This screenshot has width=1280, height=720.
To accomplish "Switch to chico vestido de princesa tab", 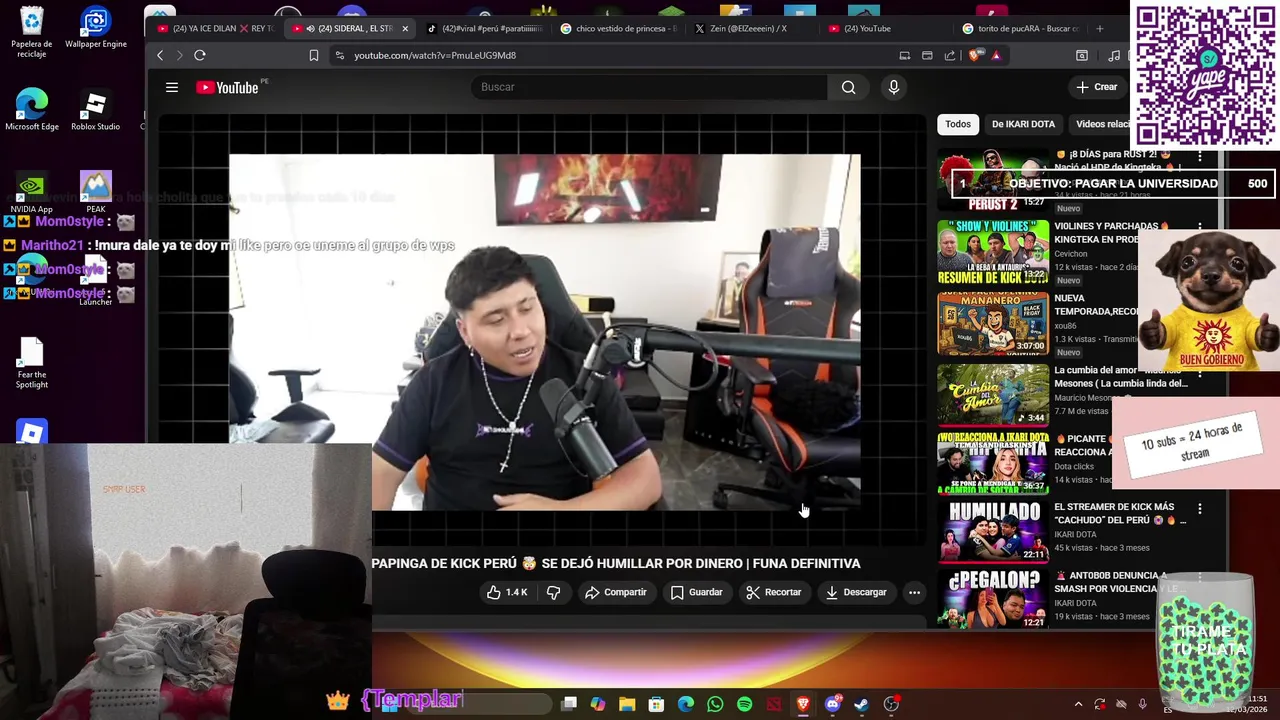I will click(618, 28).
